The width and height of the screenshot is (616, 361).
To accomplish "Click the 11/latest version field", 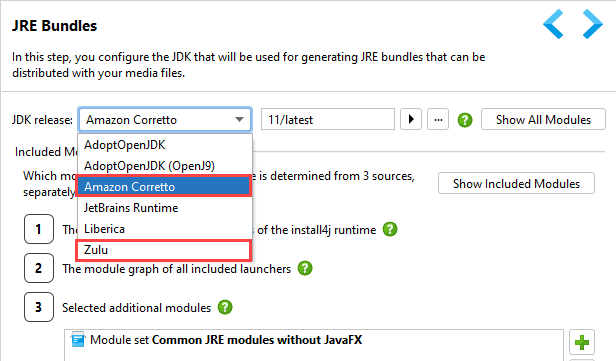I will (x=328, y=119).
